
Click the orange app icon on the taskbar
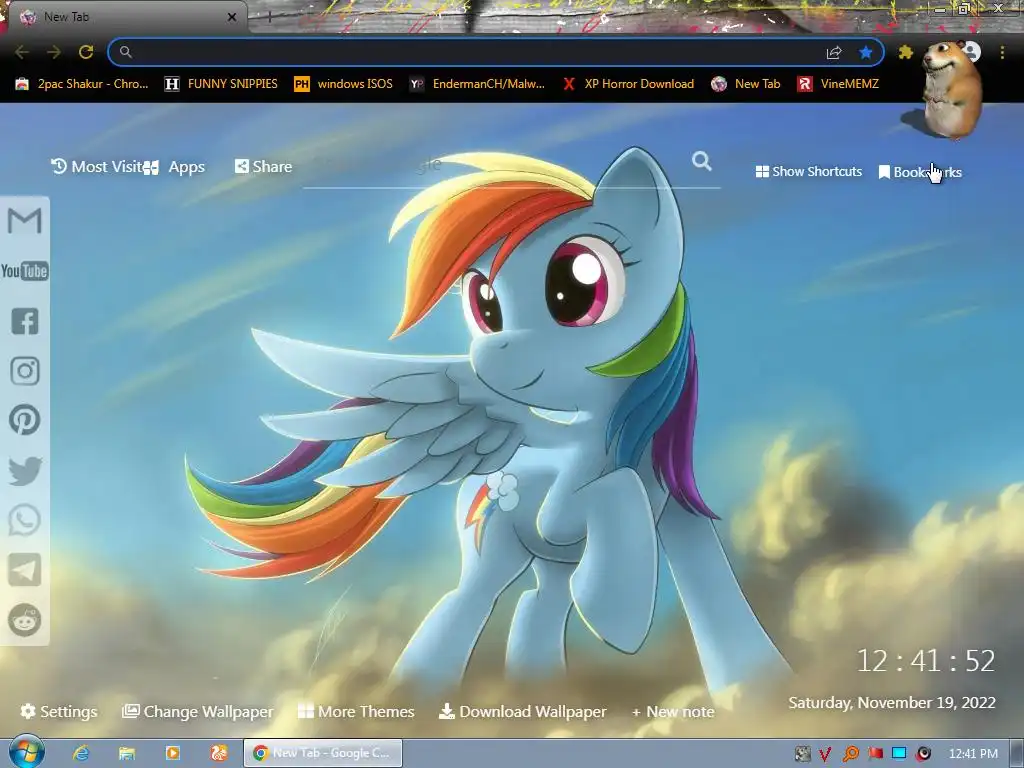[x=219, y=754]
